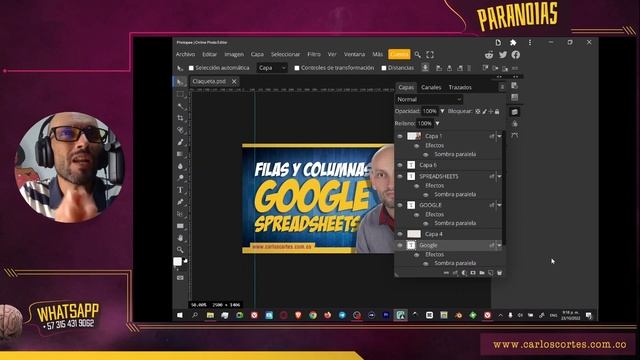Collapse effects of SPREADSHEETS layer
Image resolution: width=640 pixels, height=360 pixels.
[x=500, y=176]
